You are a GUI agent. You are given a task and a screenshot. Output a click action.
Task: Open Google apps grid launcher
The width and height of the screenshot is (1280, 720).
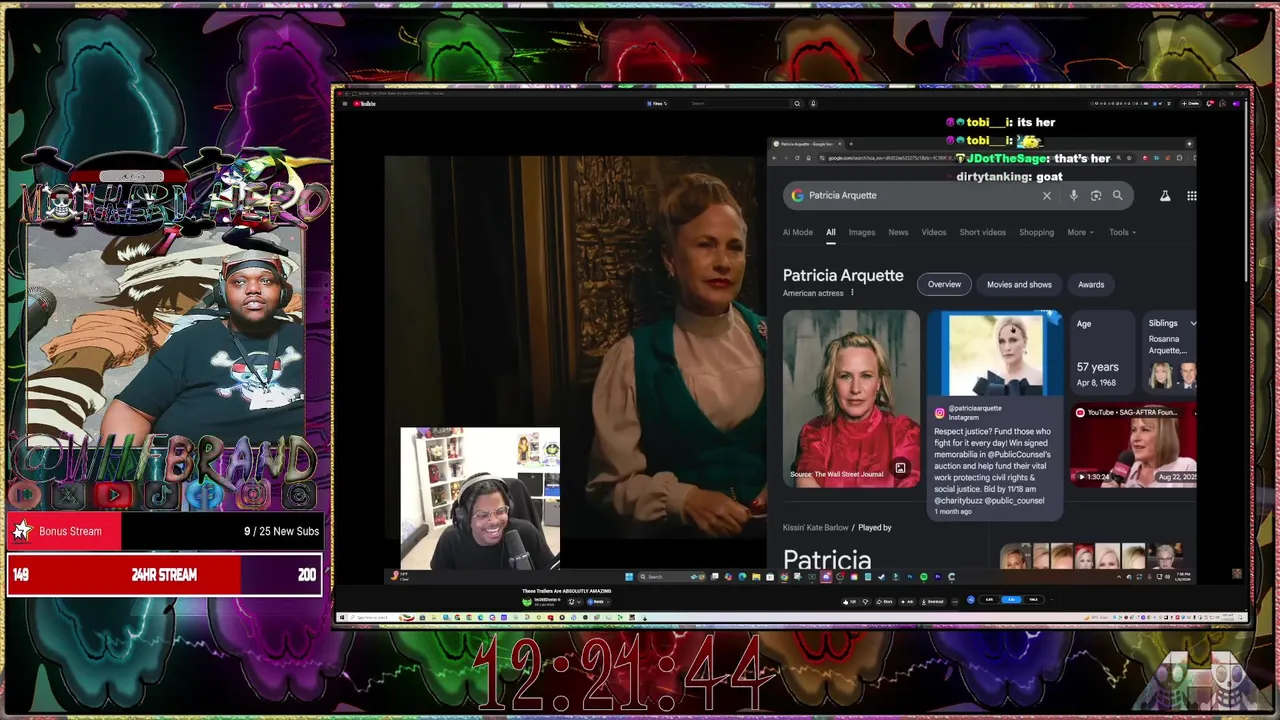click(1192, 196)
